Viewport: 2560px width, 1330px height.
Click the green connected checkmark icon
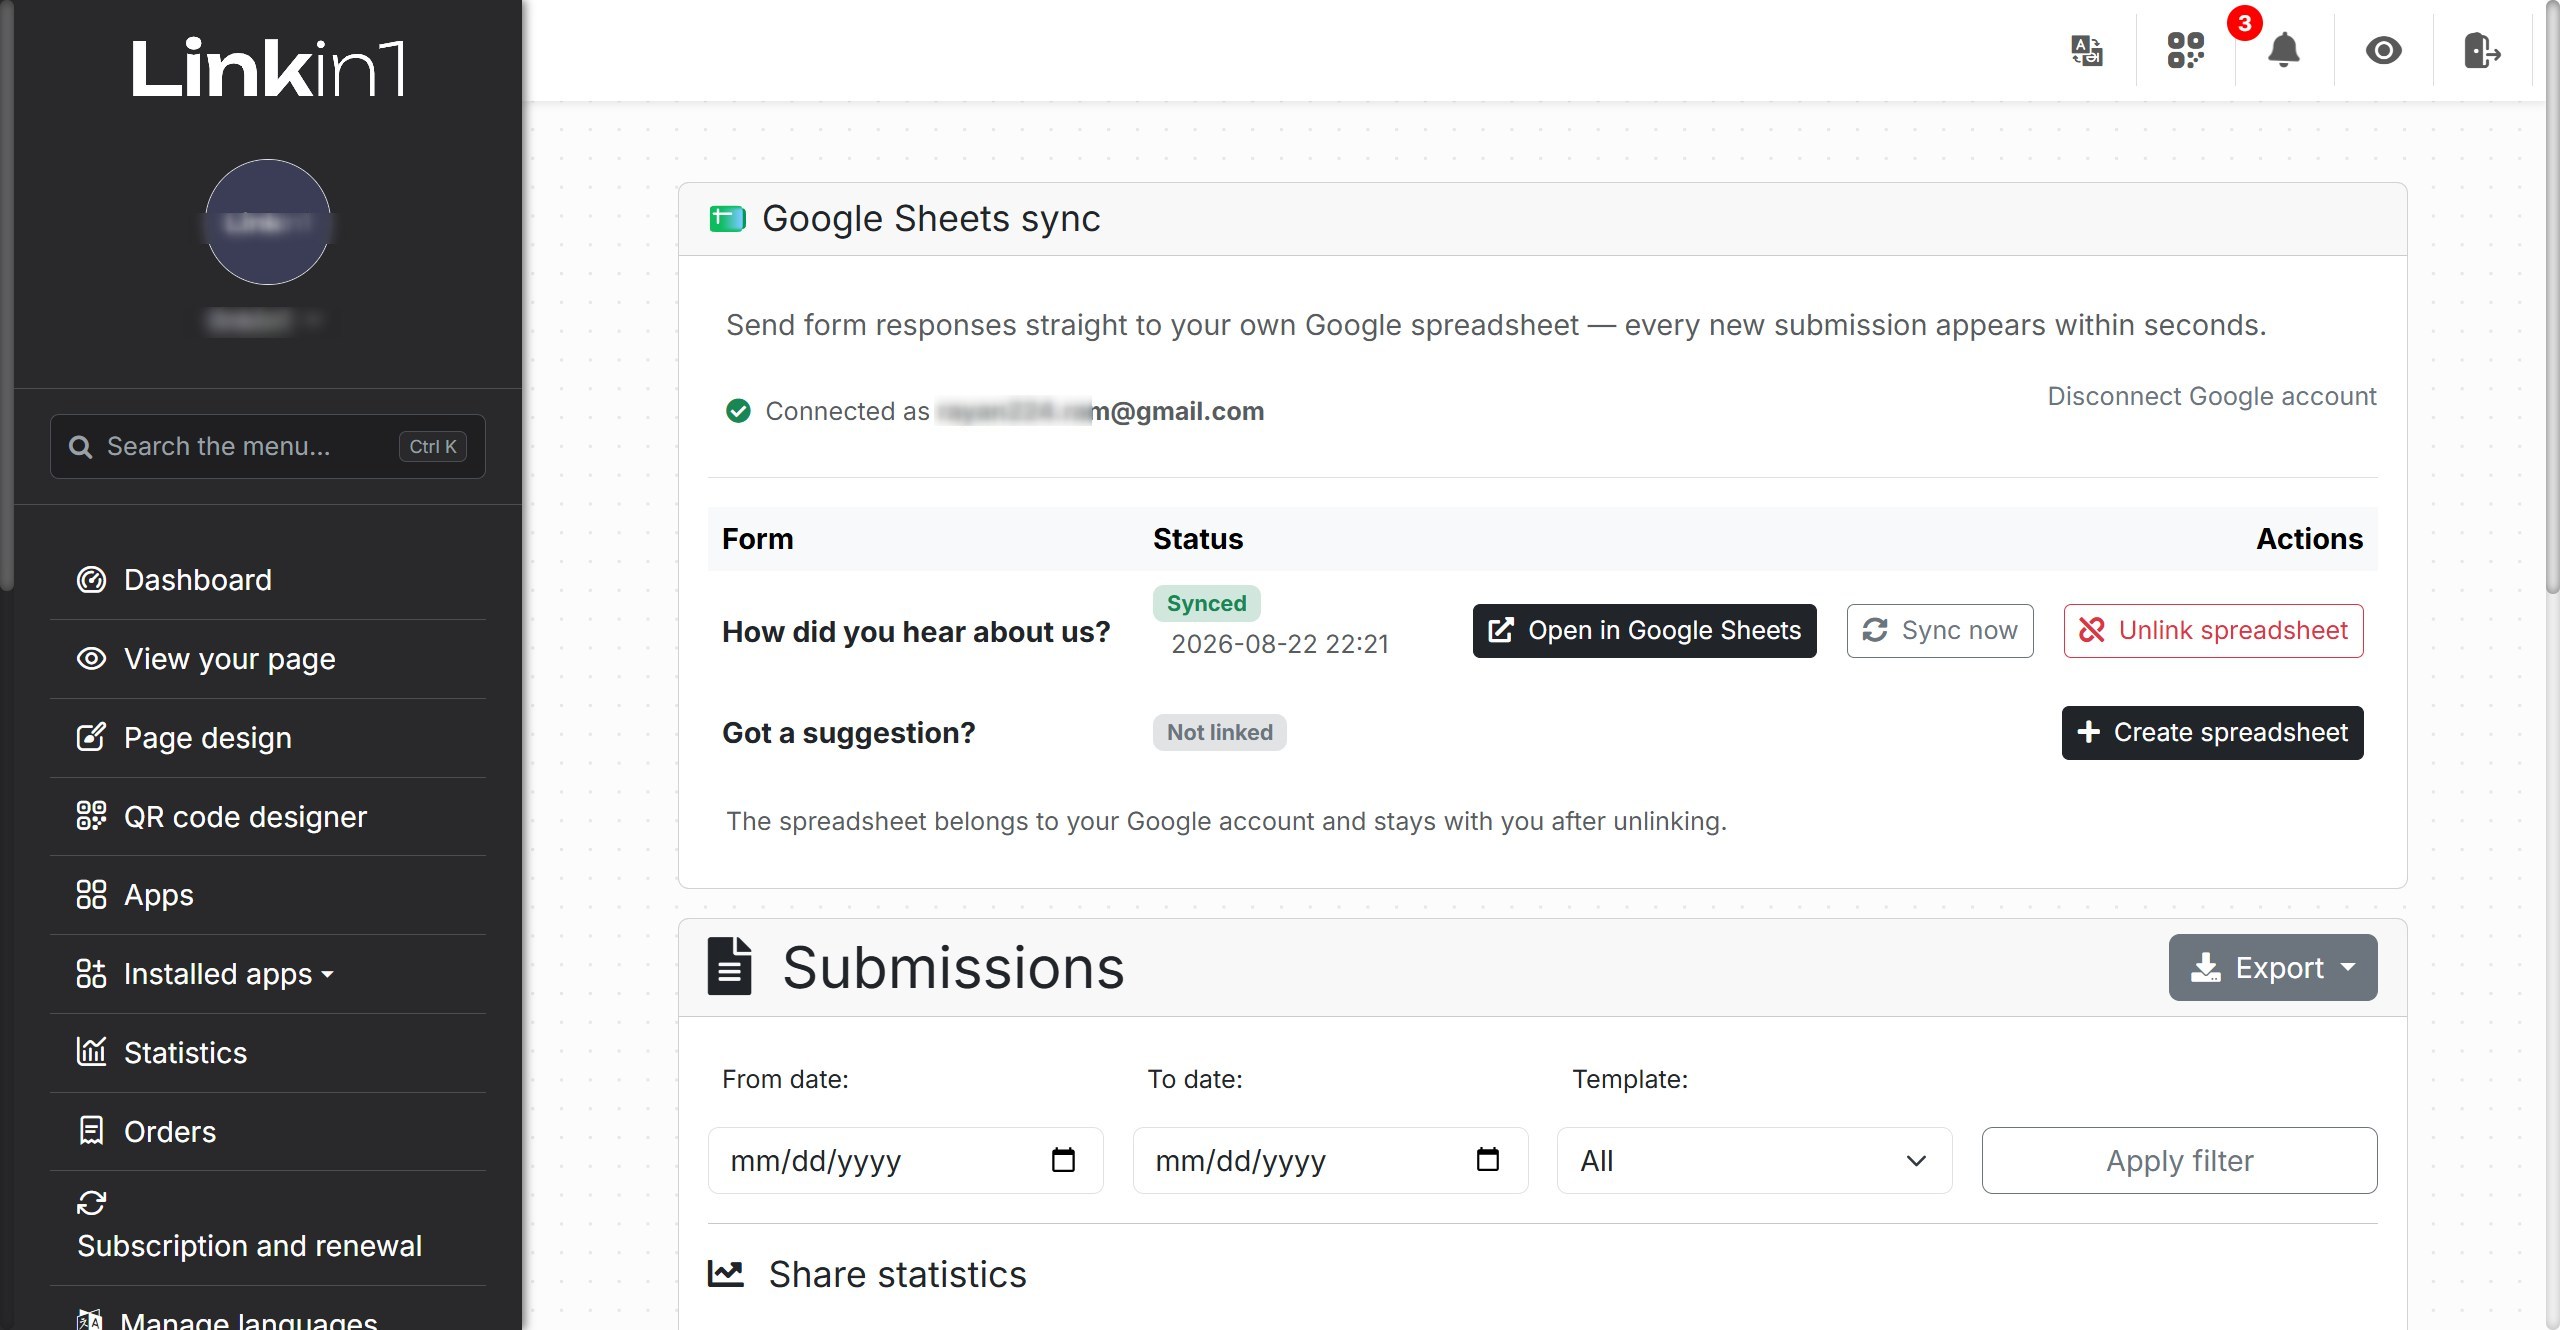click(738, 411)
